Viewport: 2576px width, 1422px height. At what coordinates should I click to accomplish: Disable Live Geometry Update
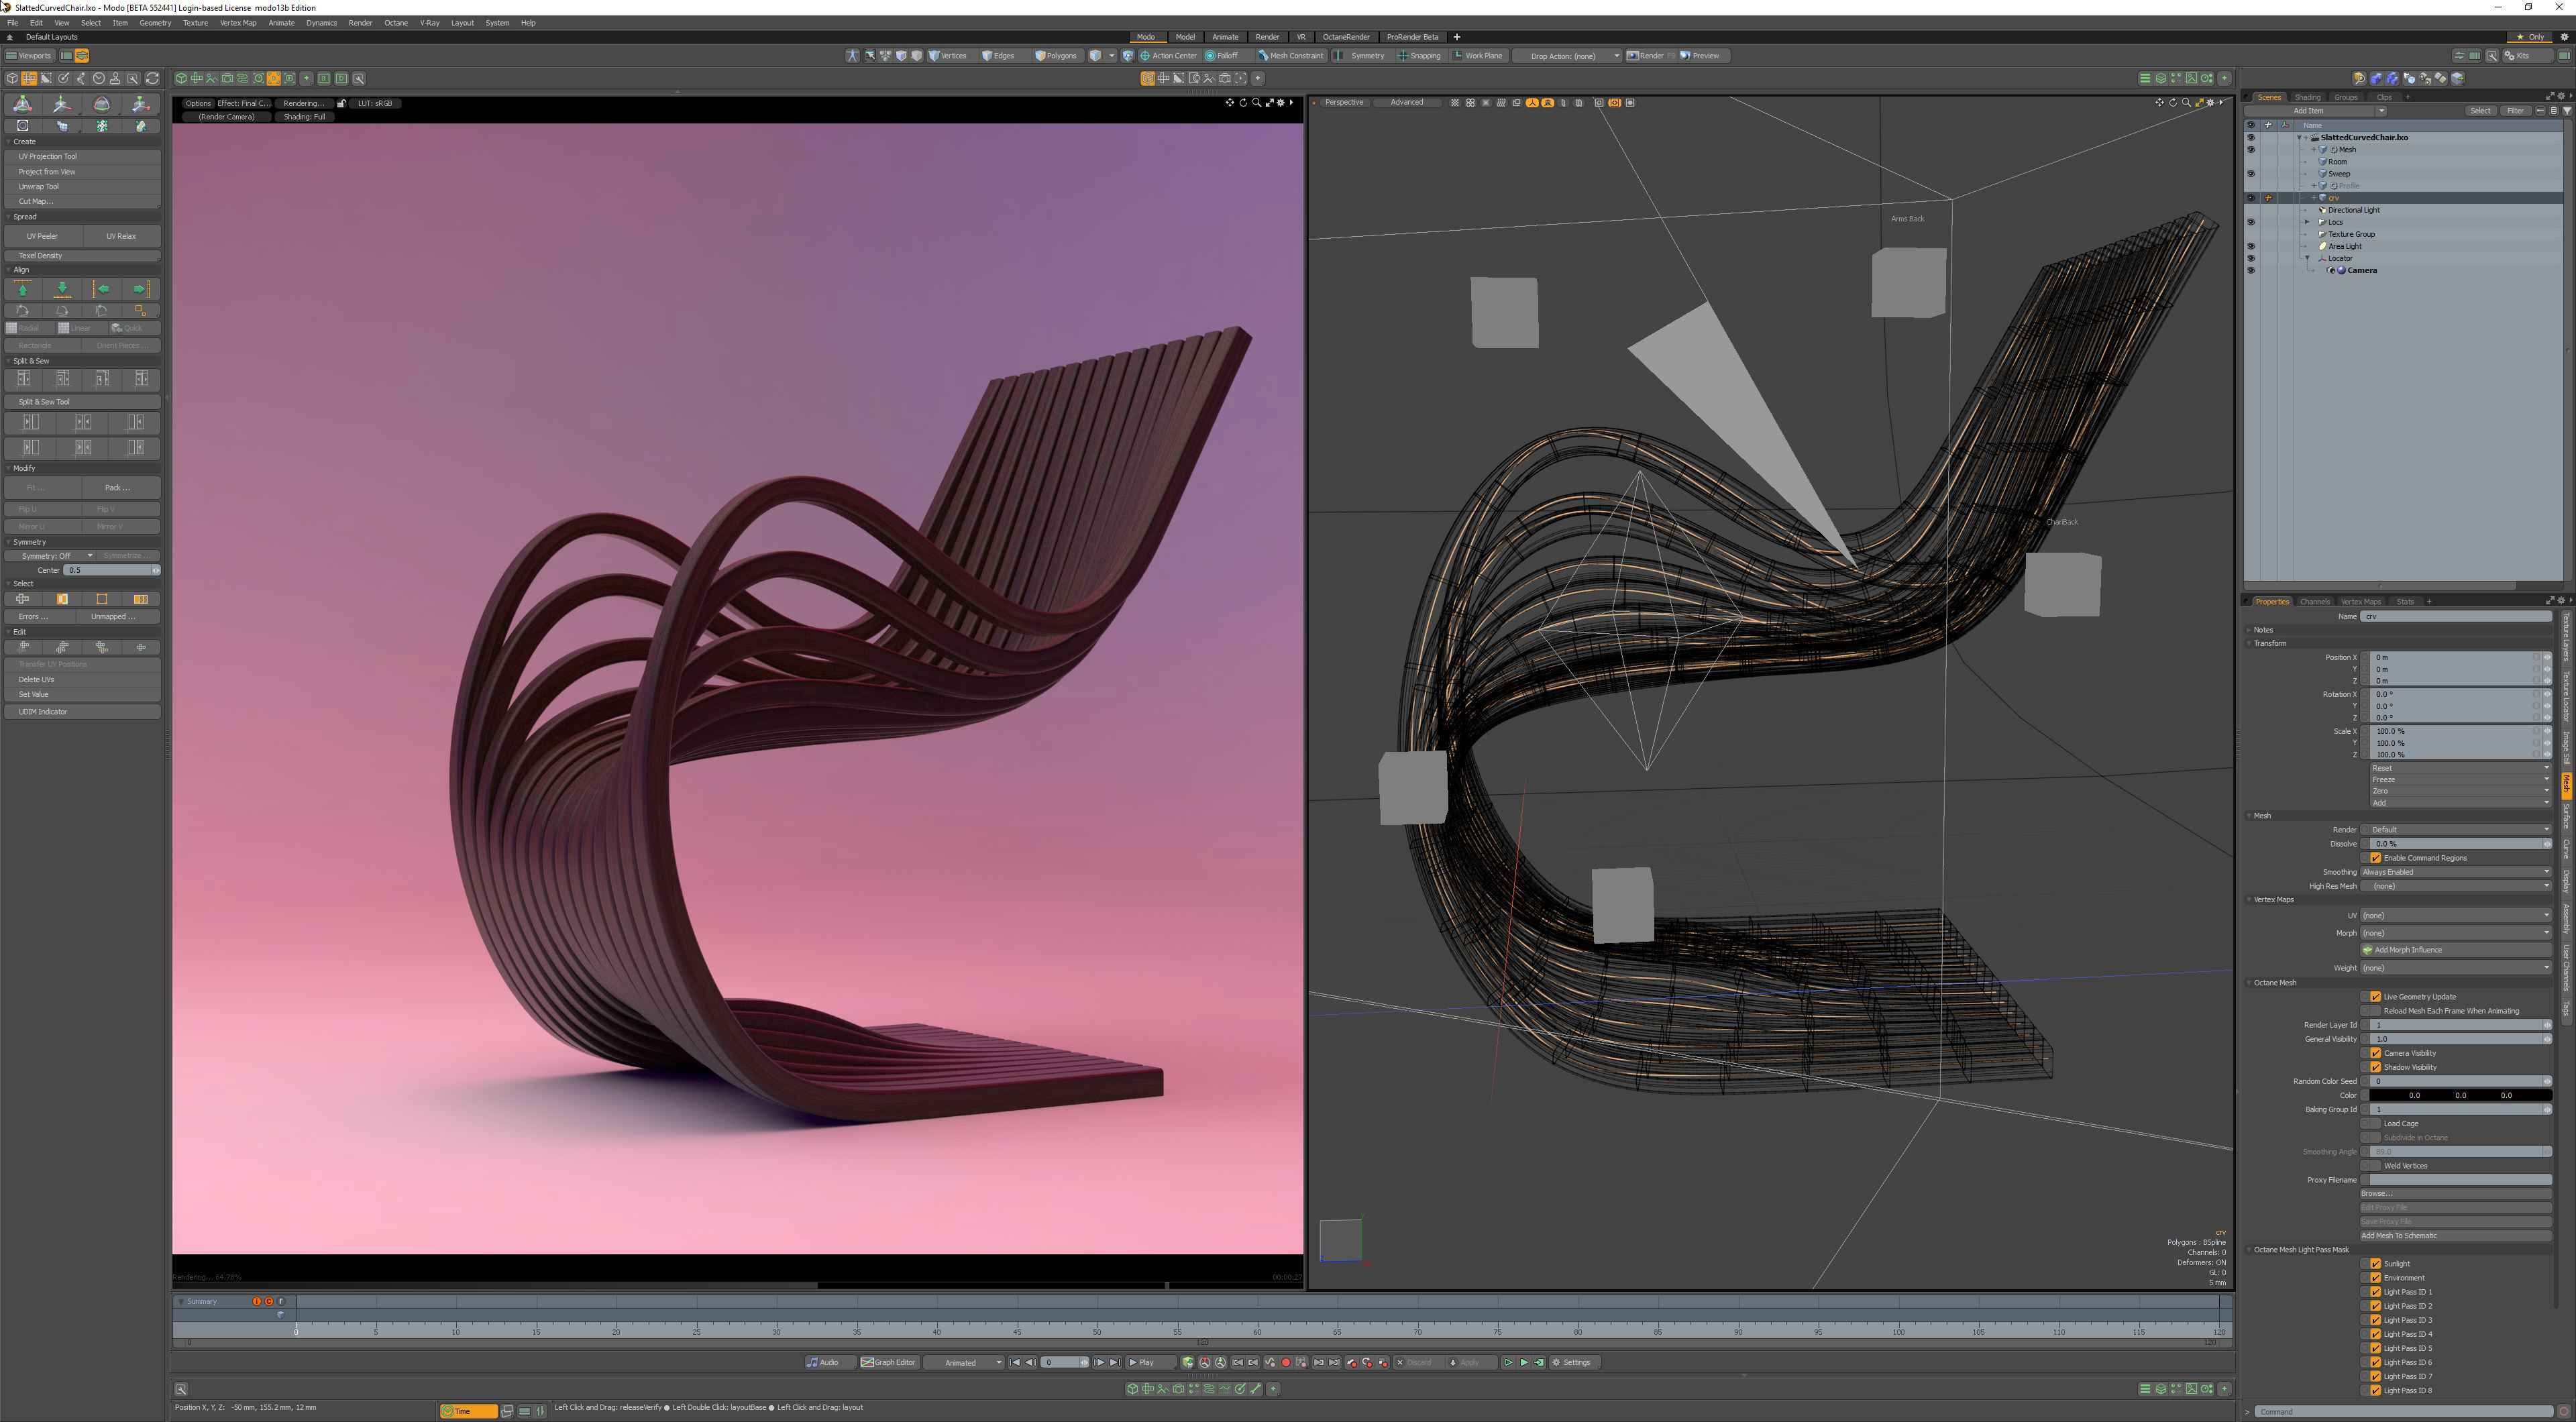click(x=2376, y=997)
